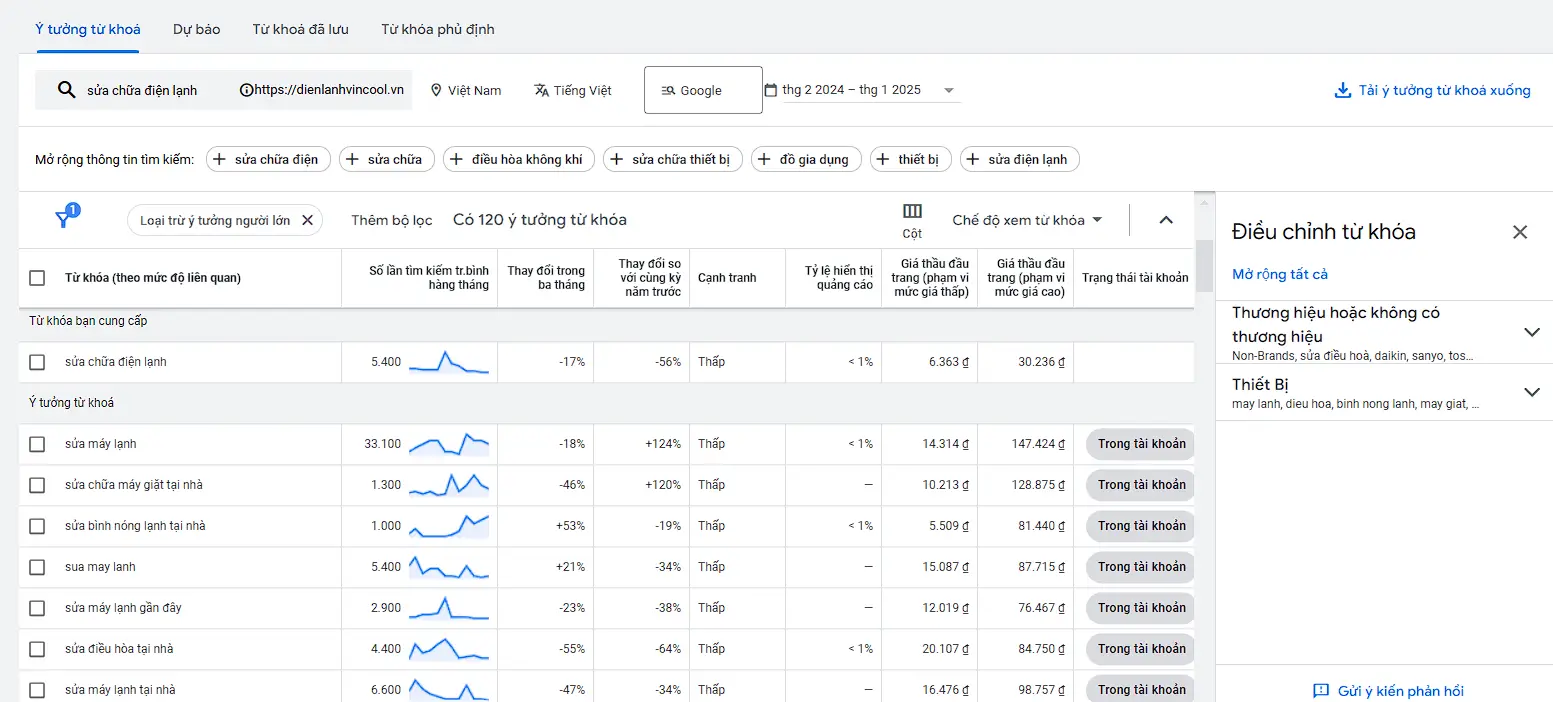Click Mở rộng tất cả link
The height and width of the screenshot is (702, 1553).
1280,274
